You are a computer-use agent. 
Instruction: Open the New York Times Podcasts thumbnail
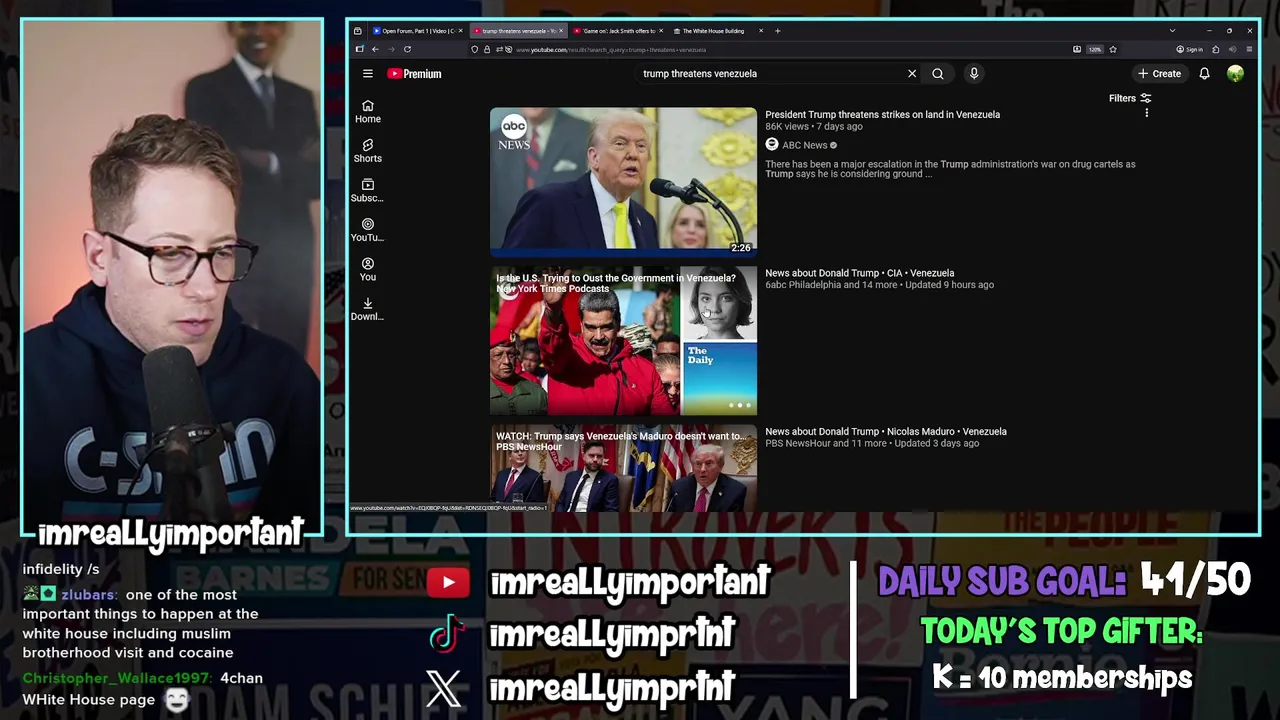click(623, 340)
